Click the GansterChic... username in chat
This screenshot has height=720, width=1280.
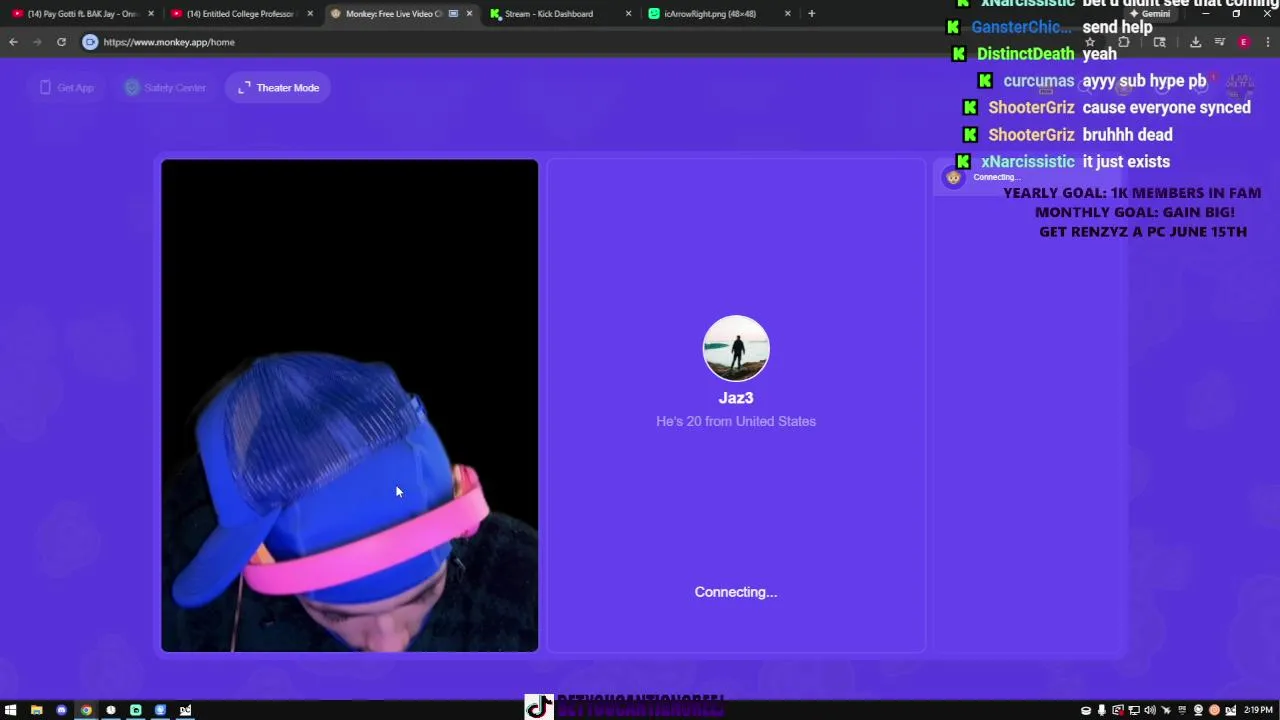coord(1021,27)
